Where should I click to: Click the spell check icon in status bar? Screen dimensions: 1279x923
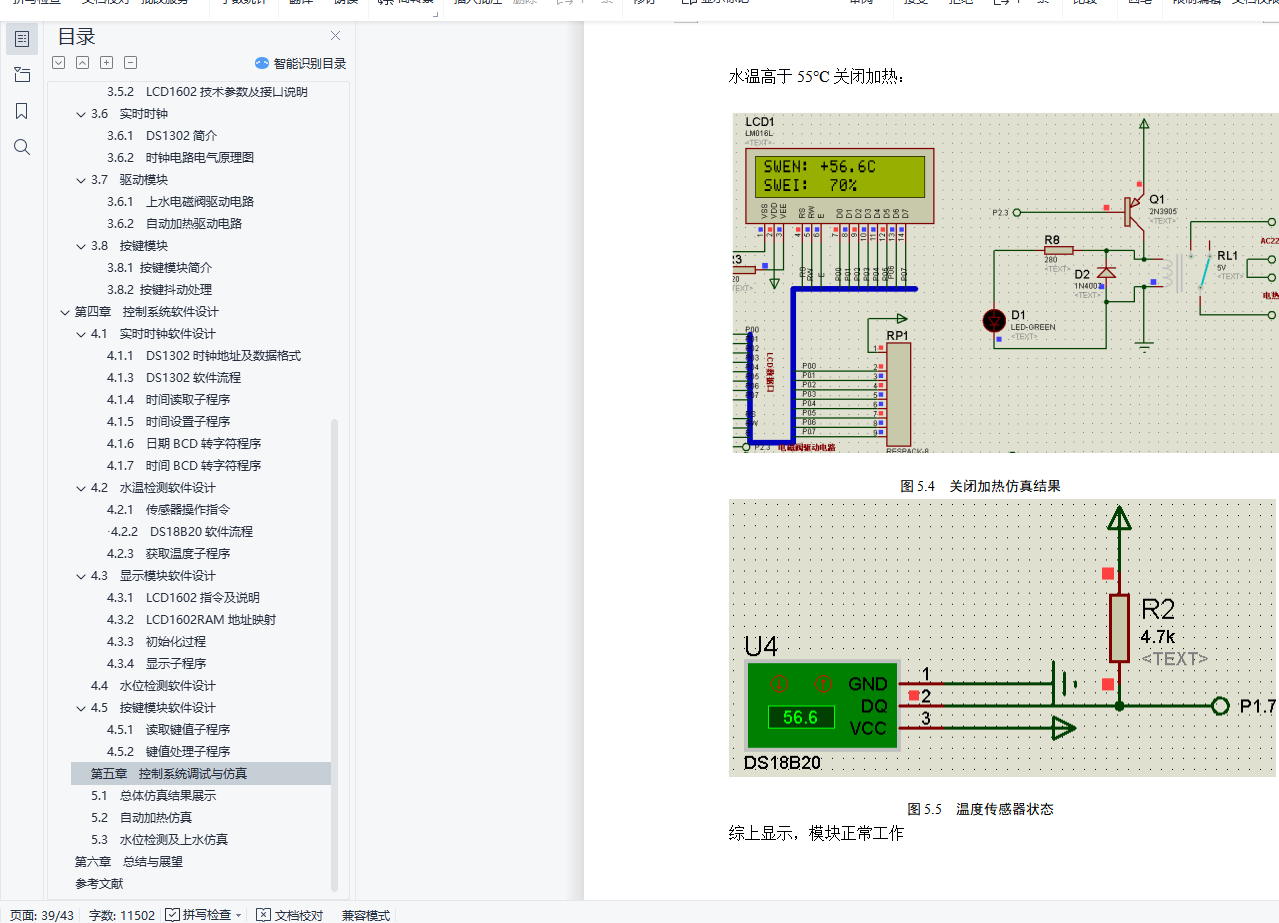(x=172, y=914)
